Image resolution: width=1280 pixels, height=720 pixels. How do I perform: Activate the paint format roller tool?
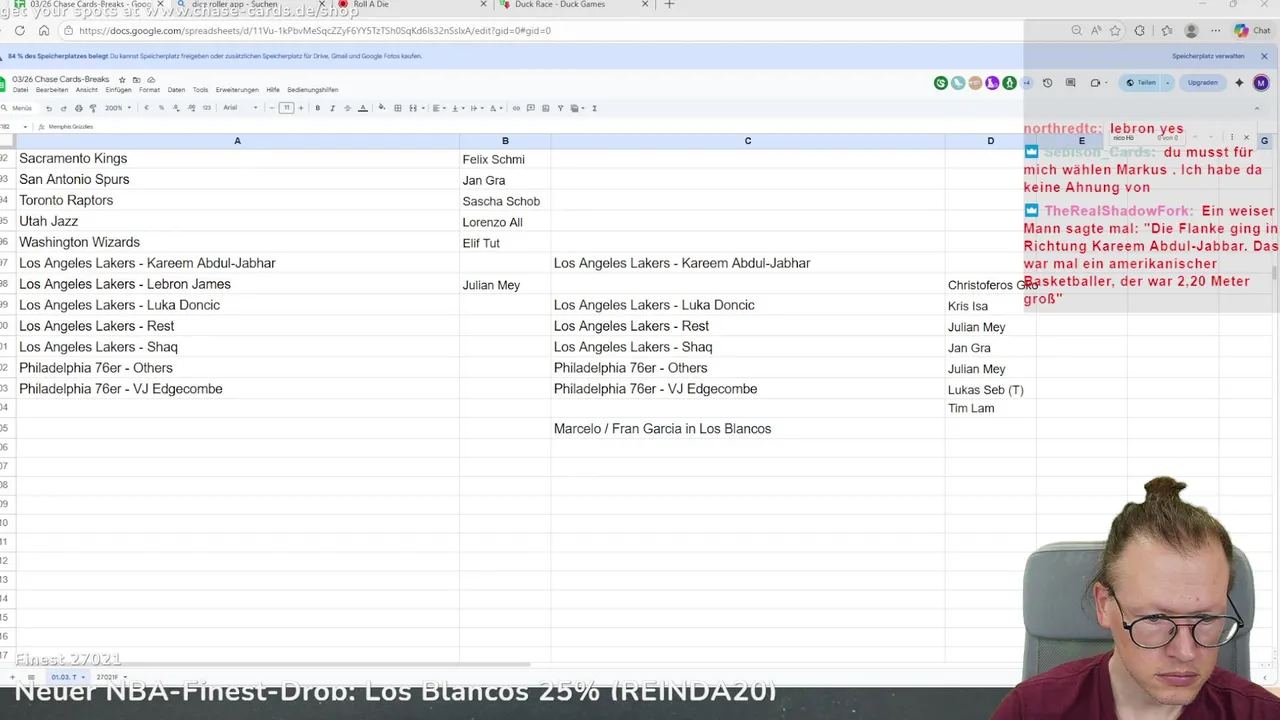93,108
